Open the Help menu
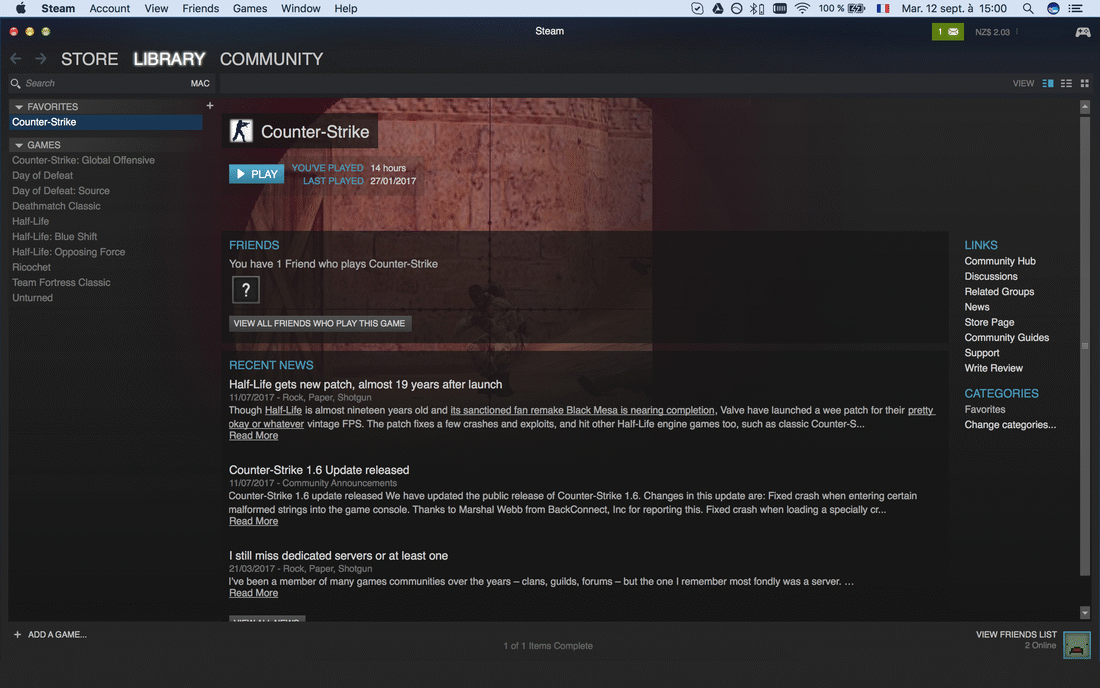Image resolution: width=1100 pixels, height=688 pixels. click(x=346, y=8)
